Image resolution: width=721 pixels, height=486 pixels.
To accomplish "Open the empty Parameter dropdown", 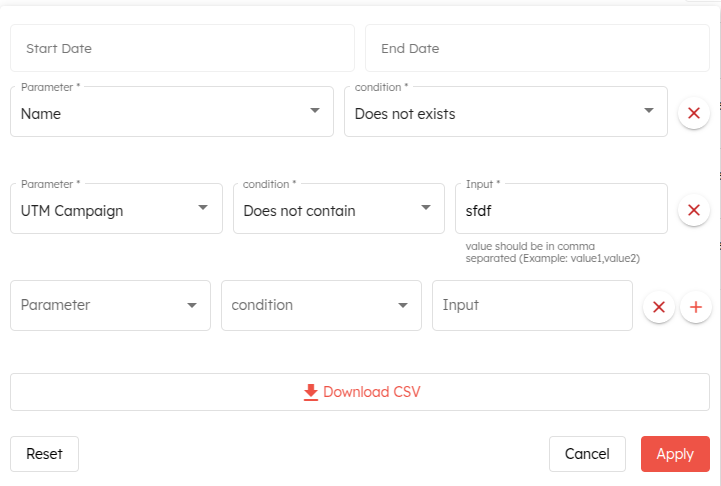I will click(110, 305).
